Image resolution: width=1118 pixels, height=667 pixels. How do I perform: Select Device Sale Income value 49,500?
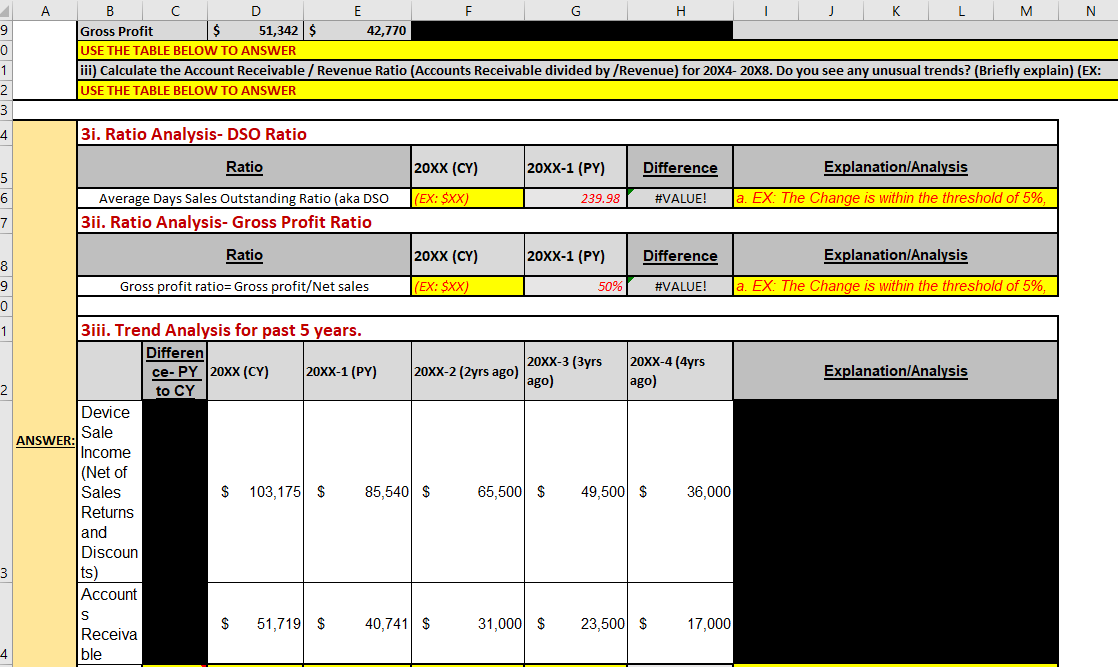click(575, 492)
